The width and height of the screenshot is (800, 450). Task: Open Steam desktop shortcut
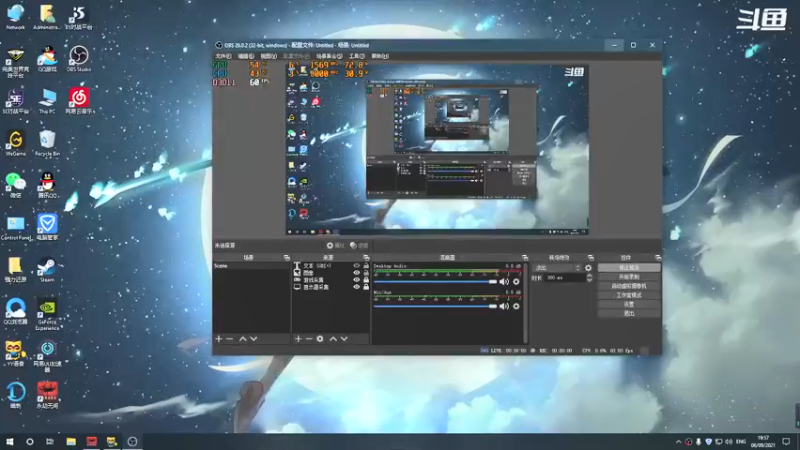tap(47, 270)
